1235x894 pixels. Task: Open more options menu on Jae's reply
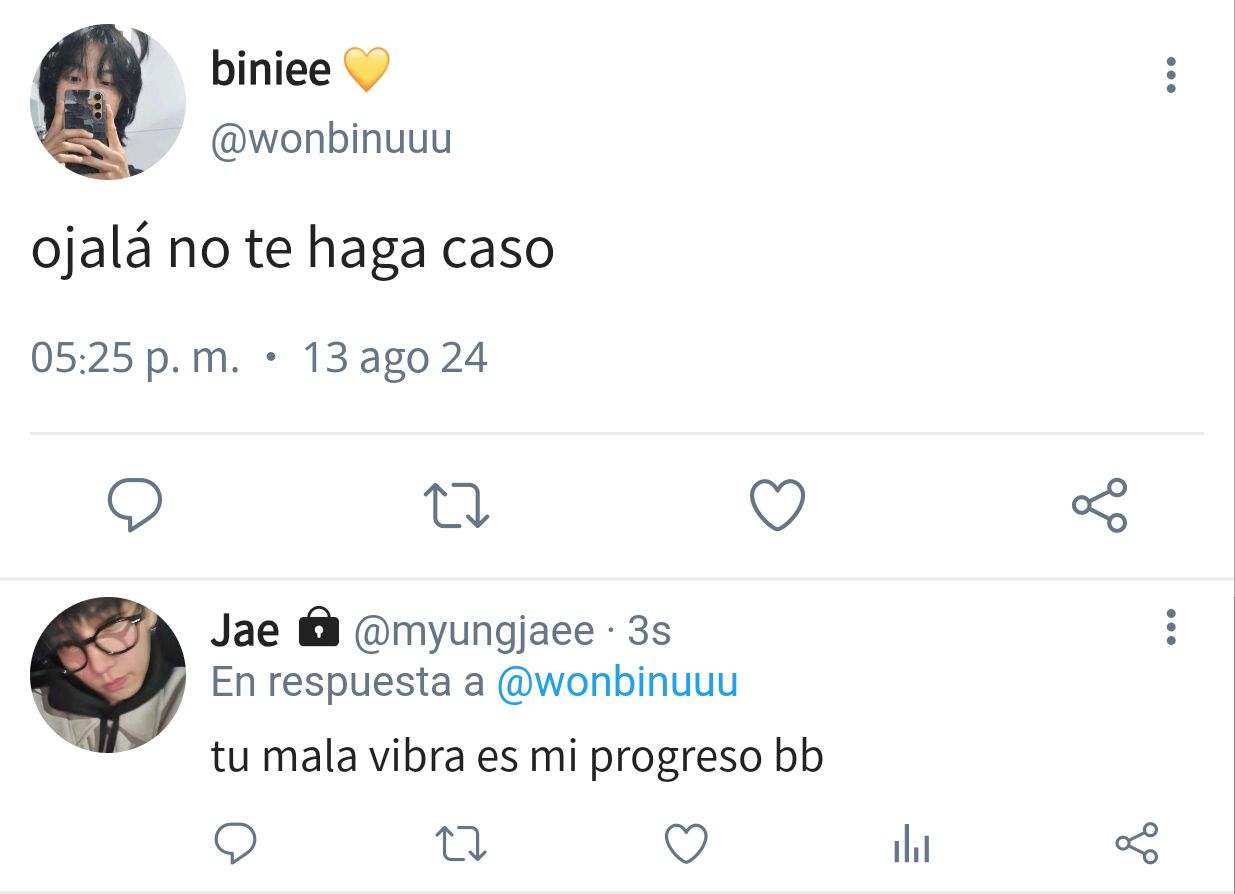click(1171, 627)
